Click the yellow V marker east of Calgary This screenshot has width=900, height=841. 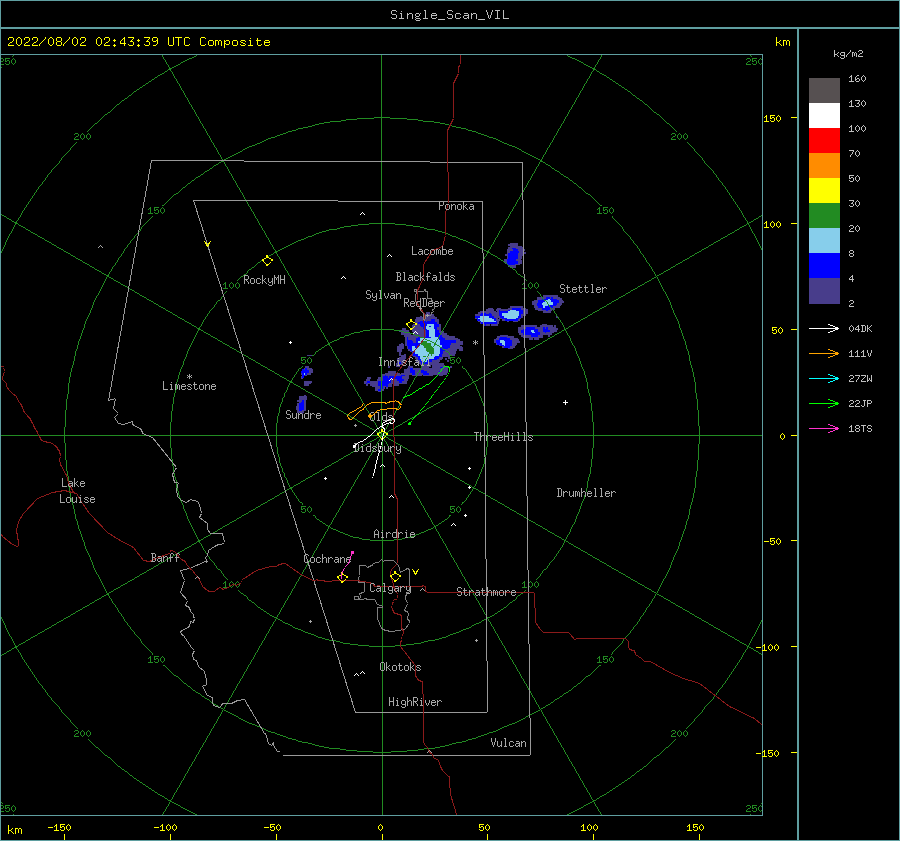click(416, 572)
